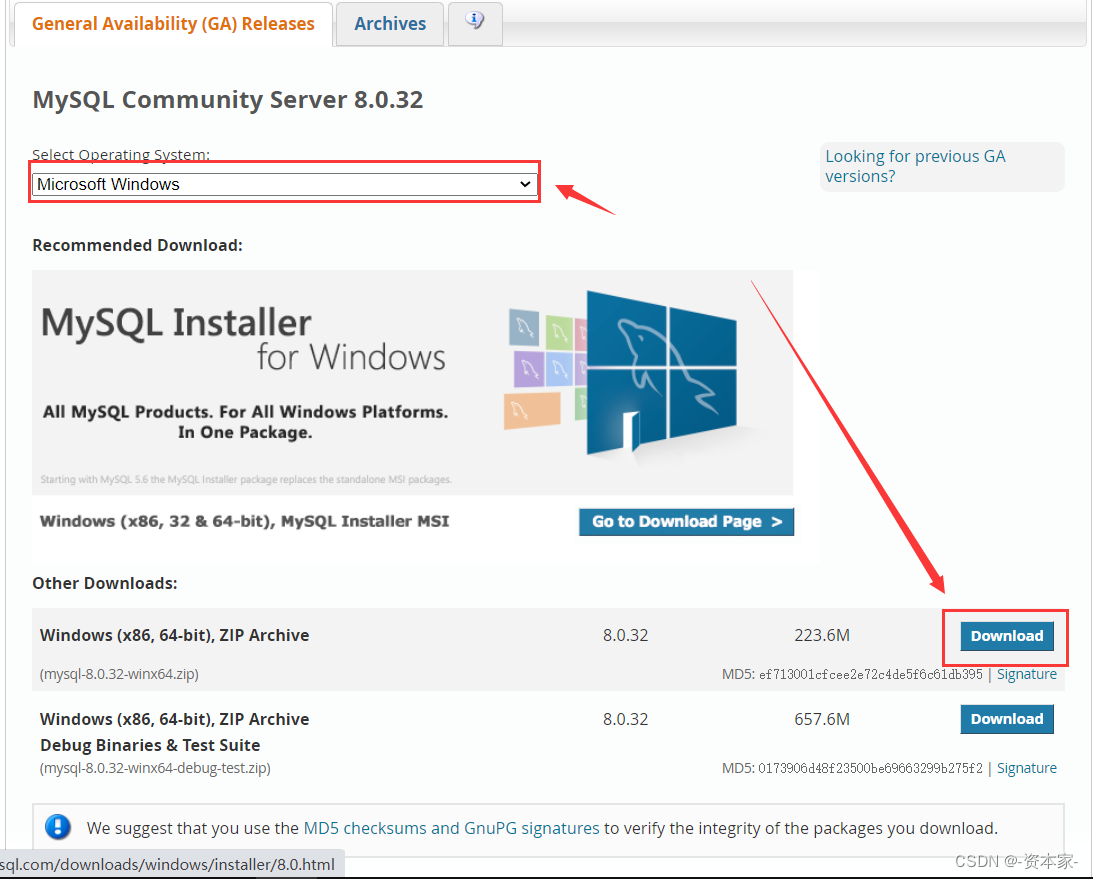This screenshot has width=1093, height=879.
Task: Click the Recommended Download heading
Action: point(137,245)
